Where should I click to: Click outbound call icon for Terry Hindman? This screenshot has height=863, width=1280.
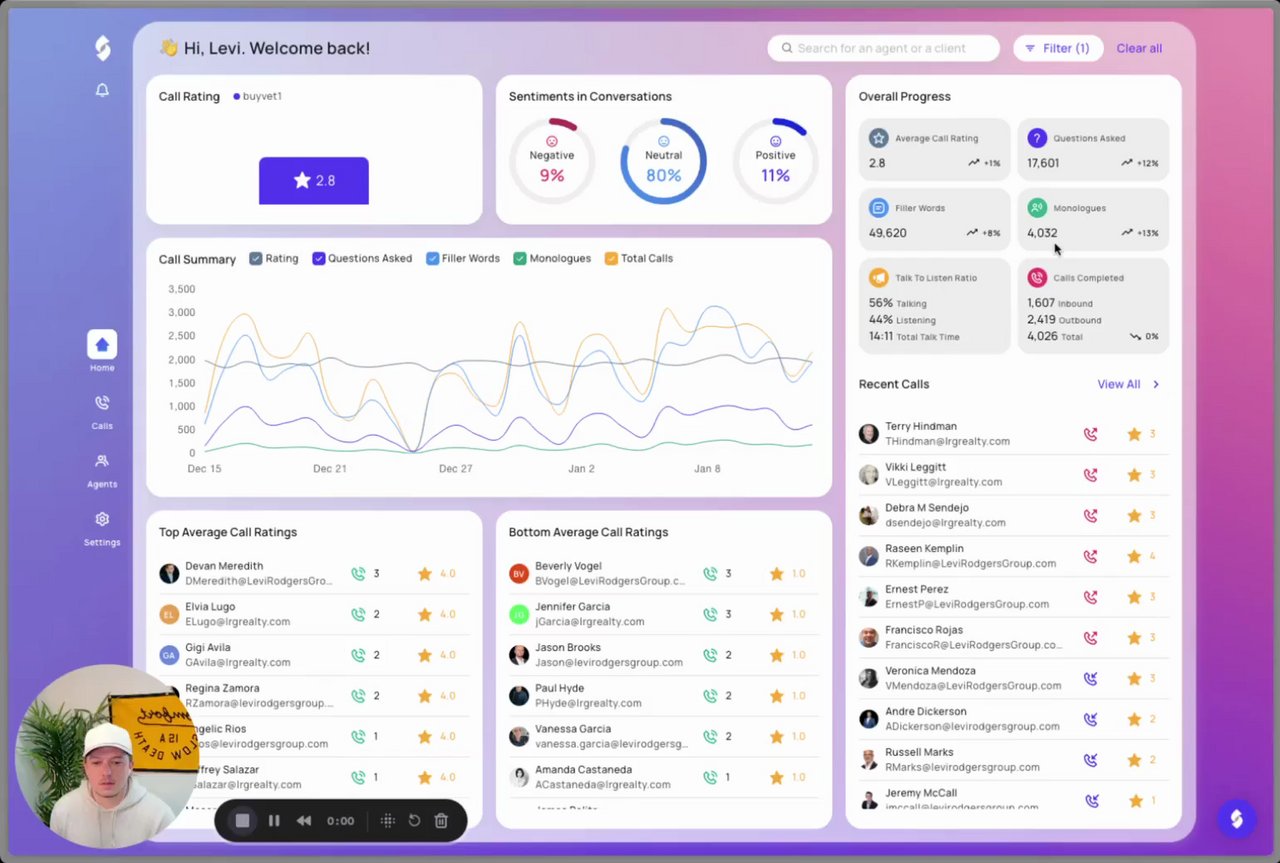(x=1090, y=434)
